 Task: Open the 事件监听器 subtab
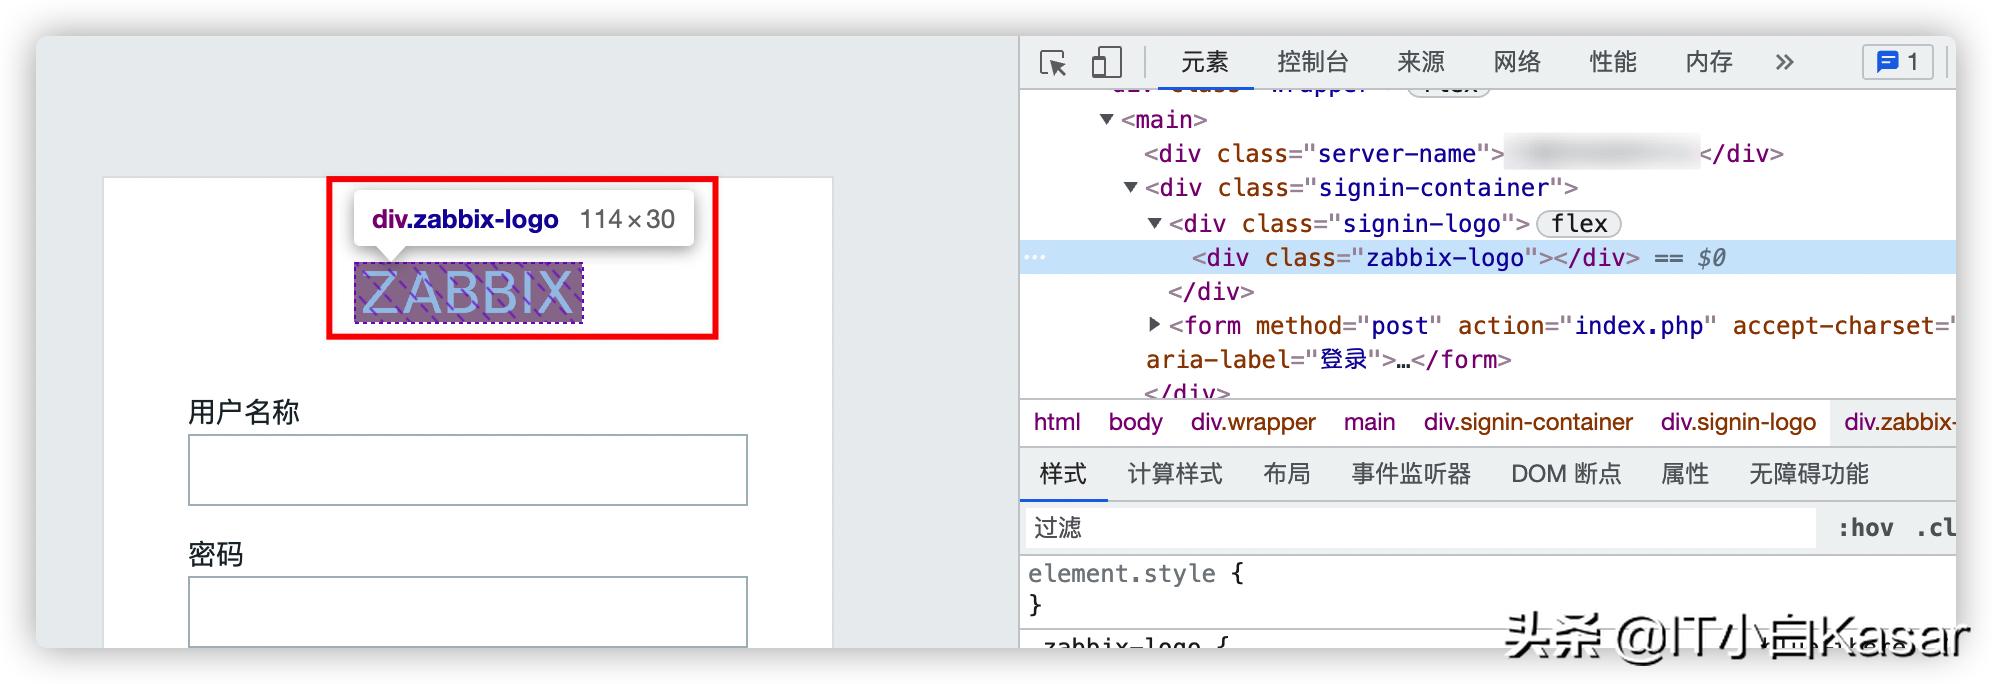pos(1411,474)
